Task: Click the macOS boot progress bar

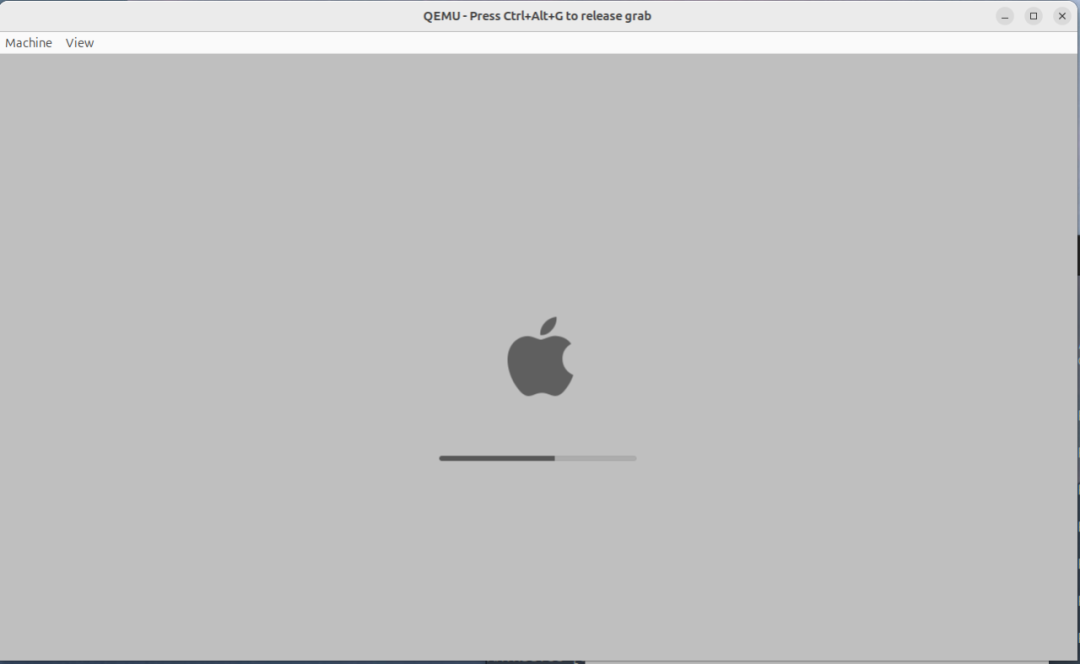Action: pos(537,458)
